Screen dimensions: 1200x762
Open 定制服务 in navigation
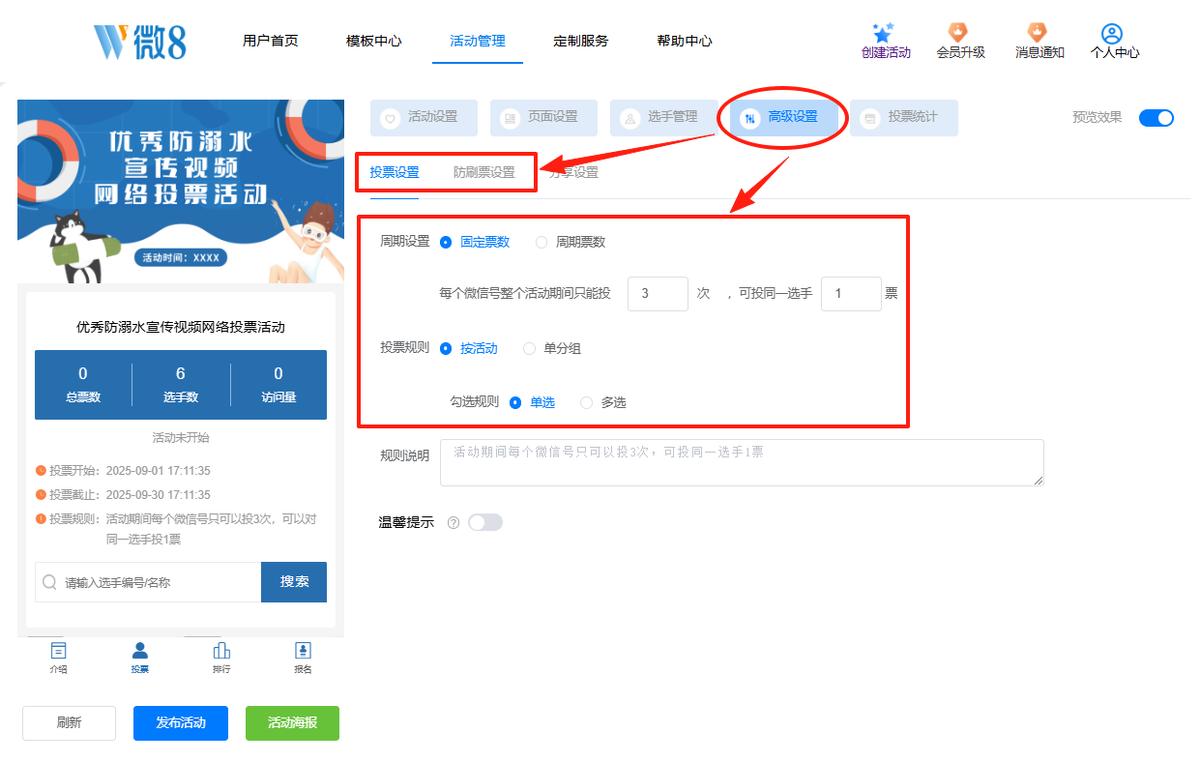pyautogui.click(x=581, y=41)
